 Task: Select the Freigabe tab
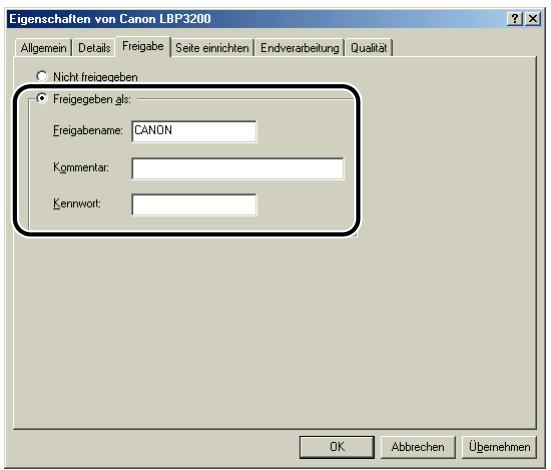pyautogui.click(x=143, y=46)
